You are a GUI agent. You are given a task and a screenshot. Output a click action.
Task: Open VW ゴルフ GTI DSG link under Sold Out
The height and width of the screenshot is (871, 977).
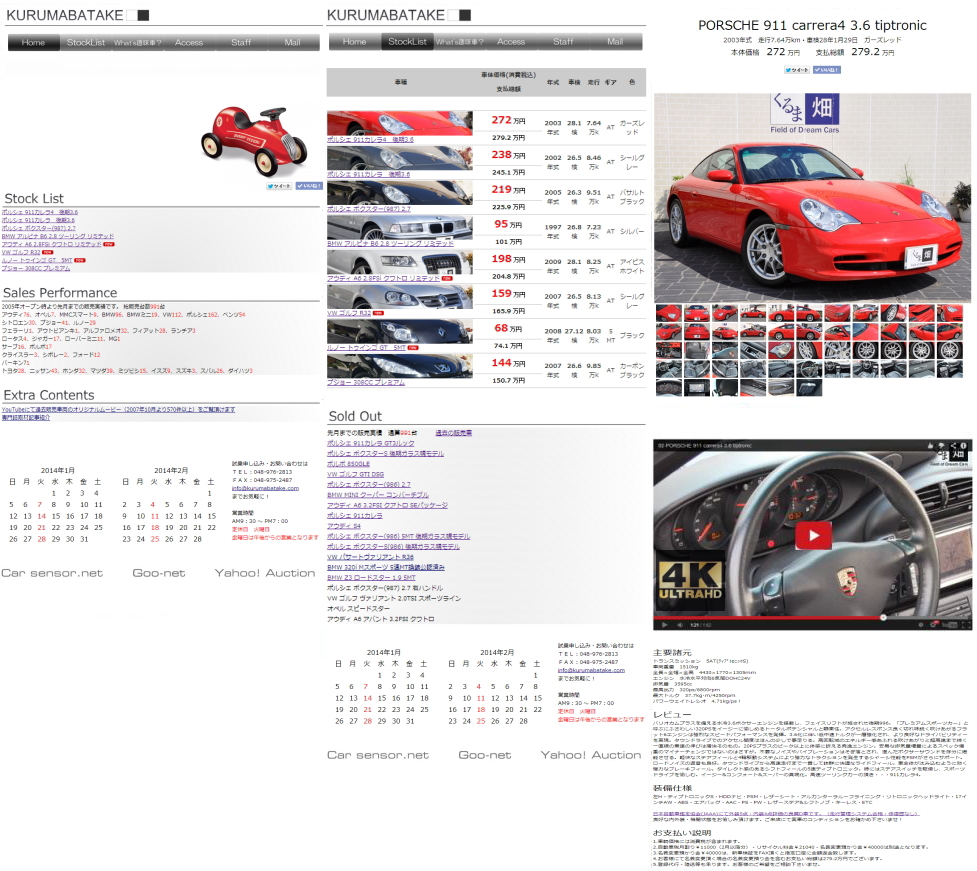[x=355, y=475]
